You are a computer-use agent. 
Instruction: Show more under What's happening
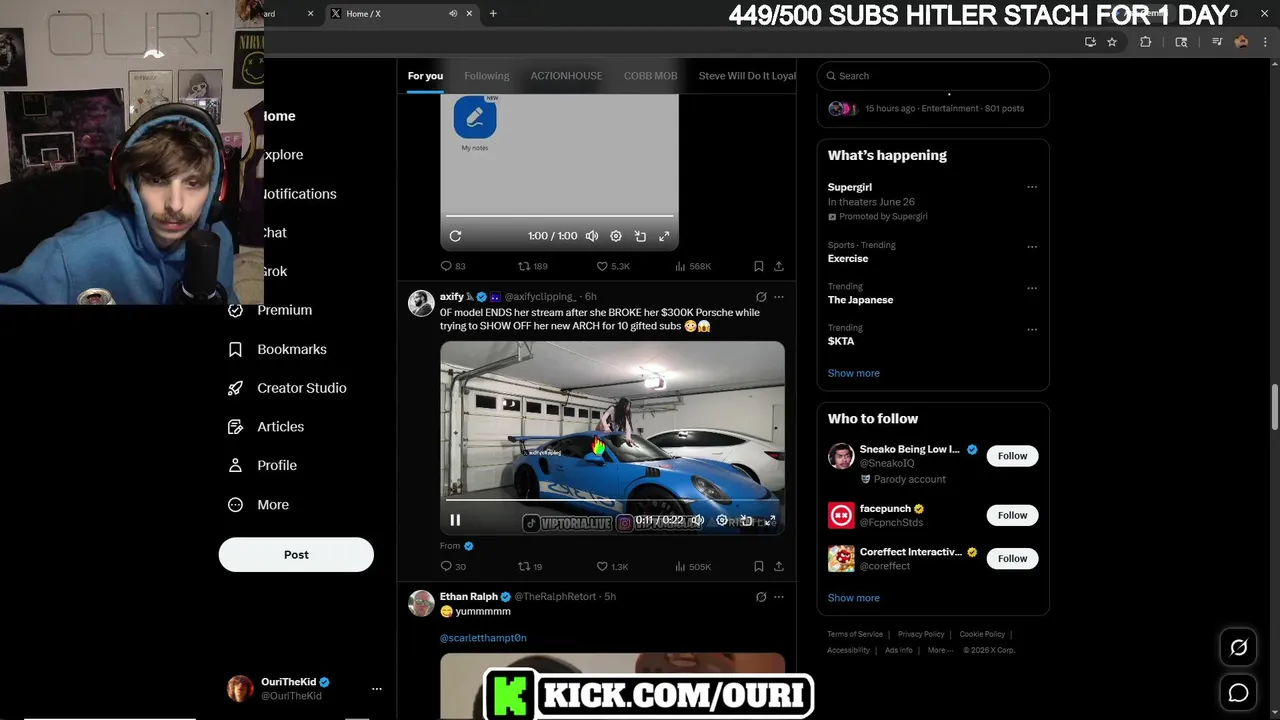pos(854,373)
